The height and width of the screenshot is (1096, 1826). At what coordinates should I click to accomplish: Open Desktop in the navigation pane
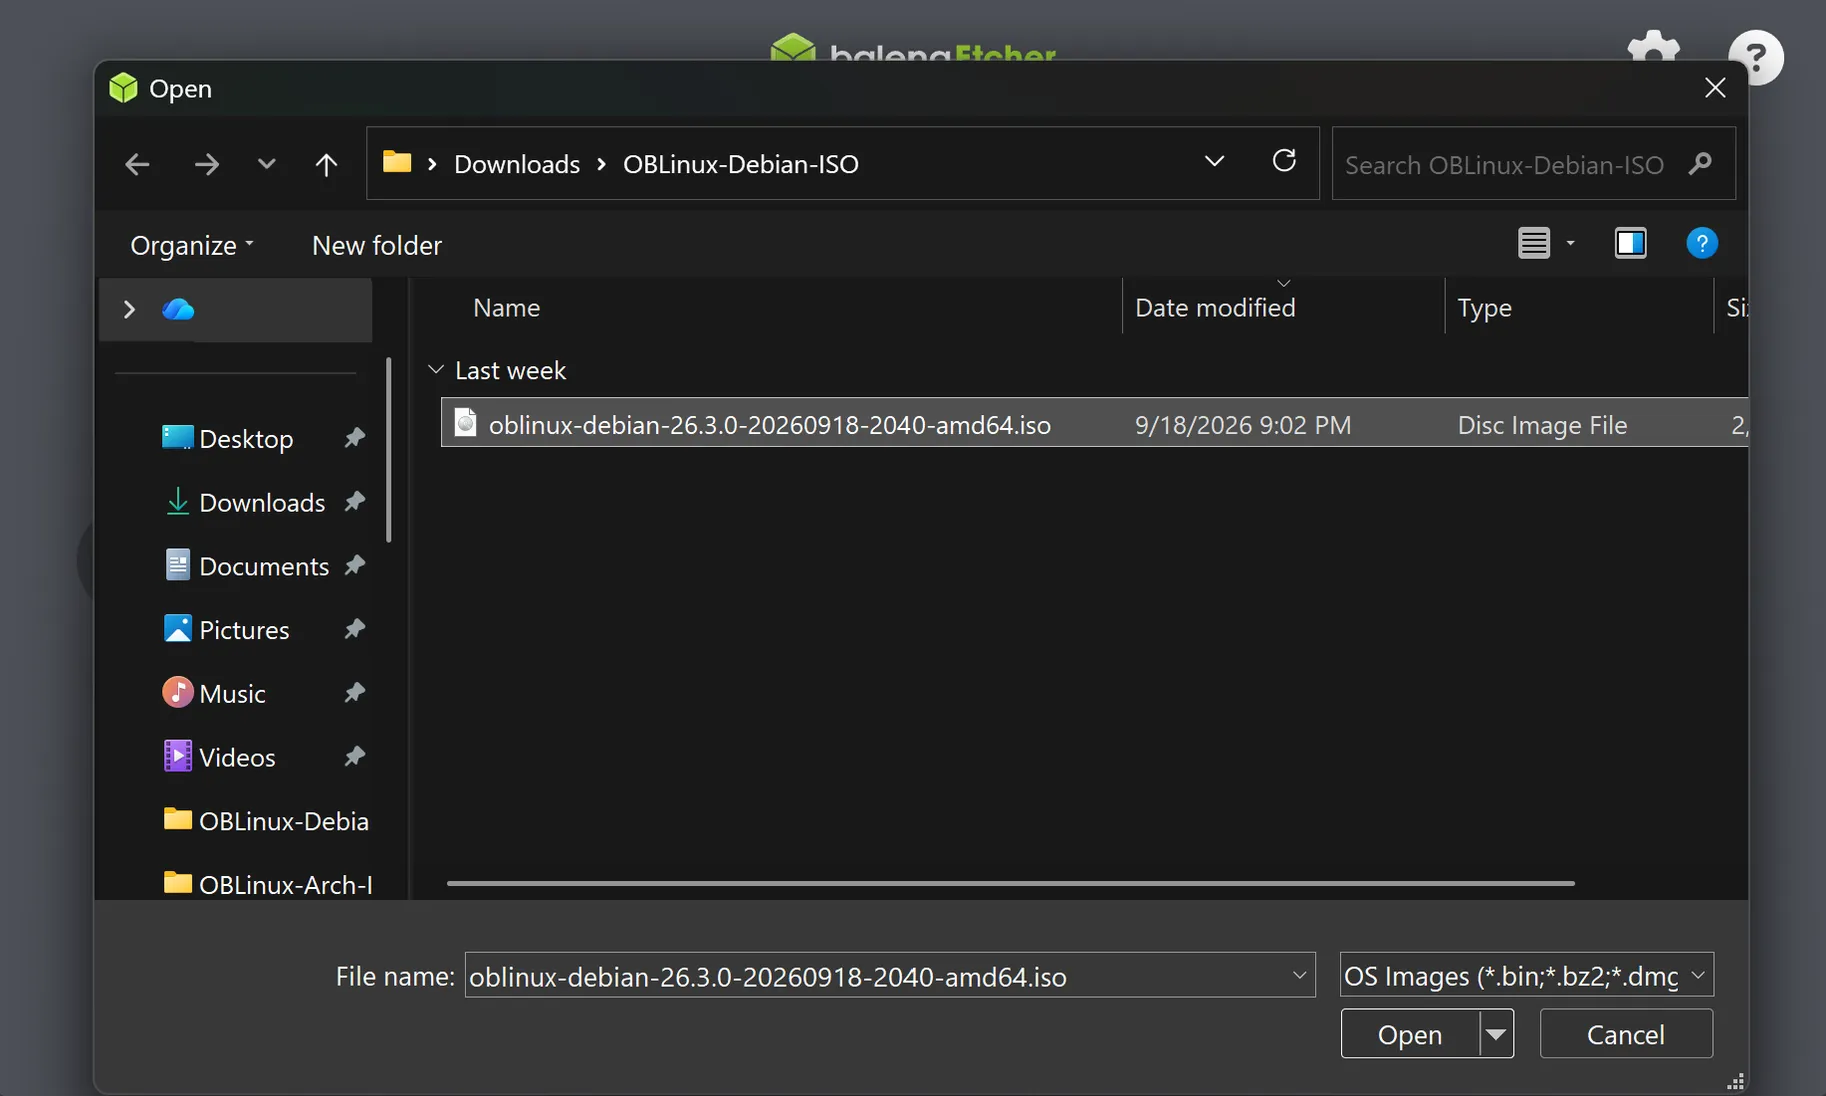pos(245,438)
